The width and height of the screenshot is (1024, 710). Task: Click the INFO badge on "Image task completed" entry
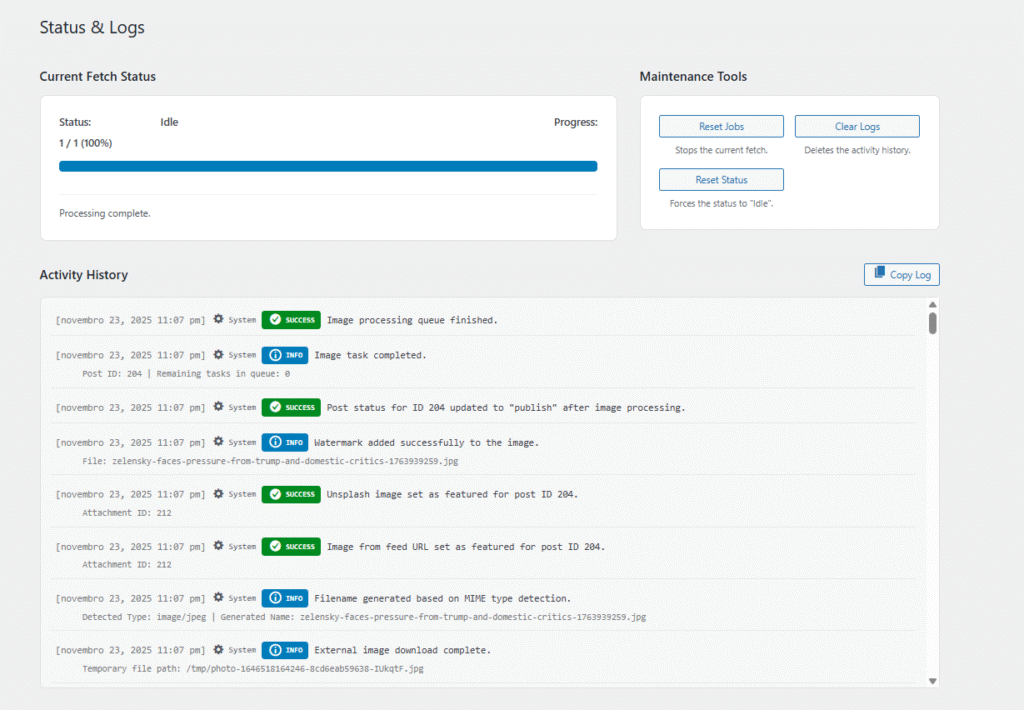pyautogui.click(x=285, y=354)
